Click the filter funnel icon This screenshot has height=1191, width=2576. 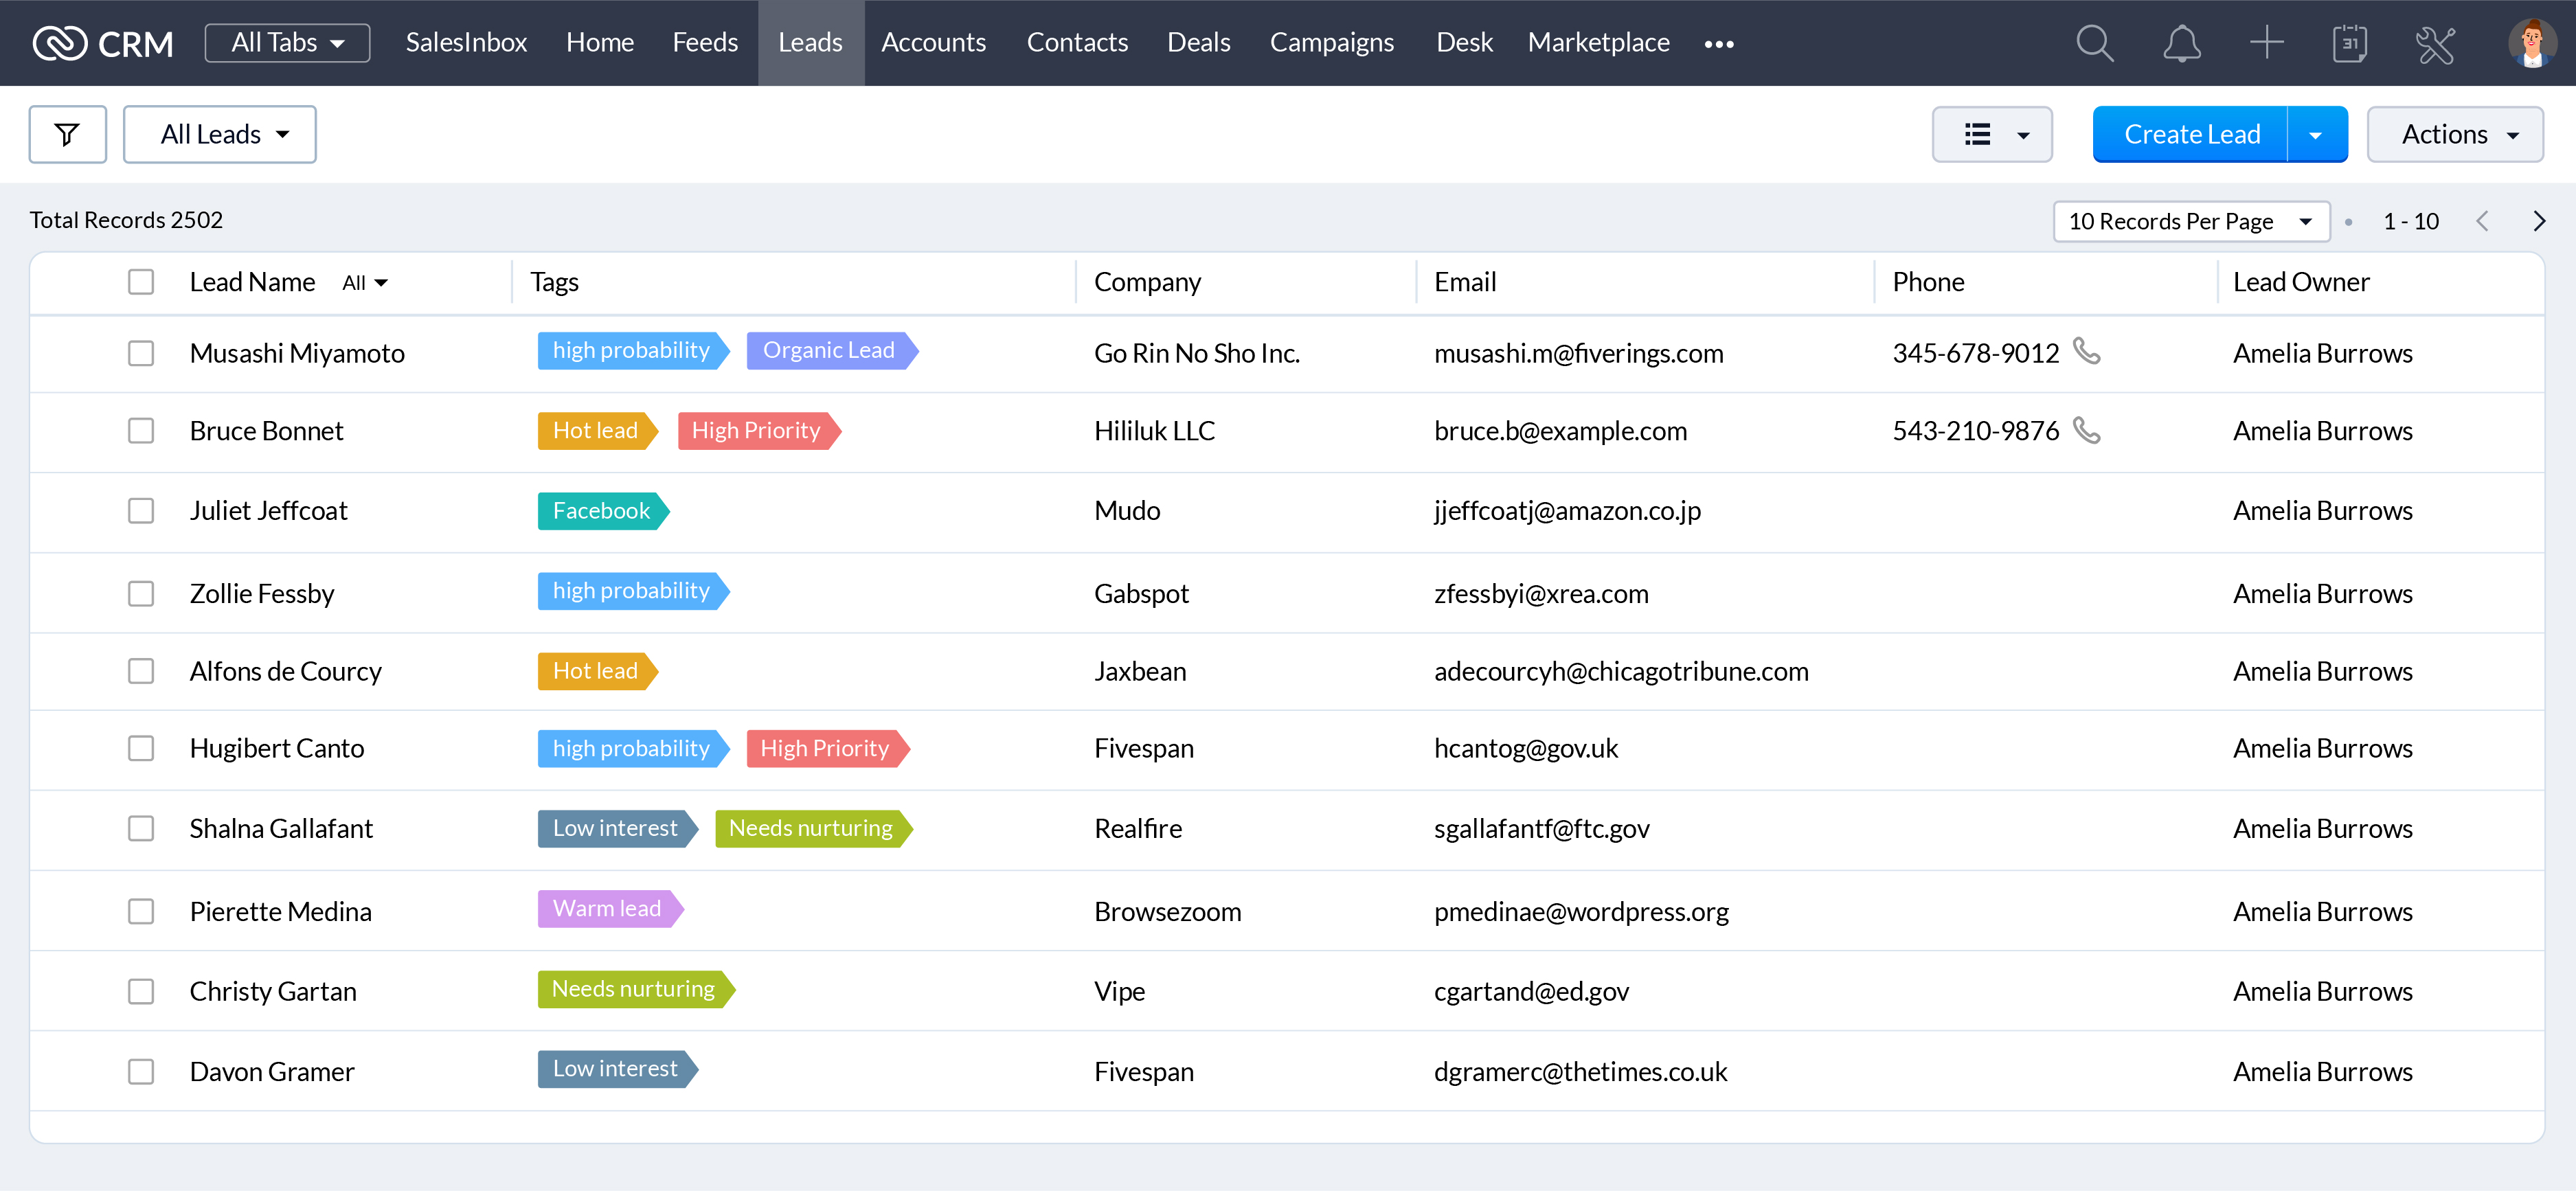67,134
